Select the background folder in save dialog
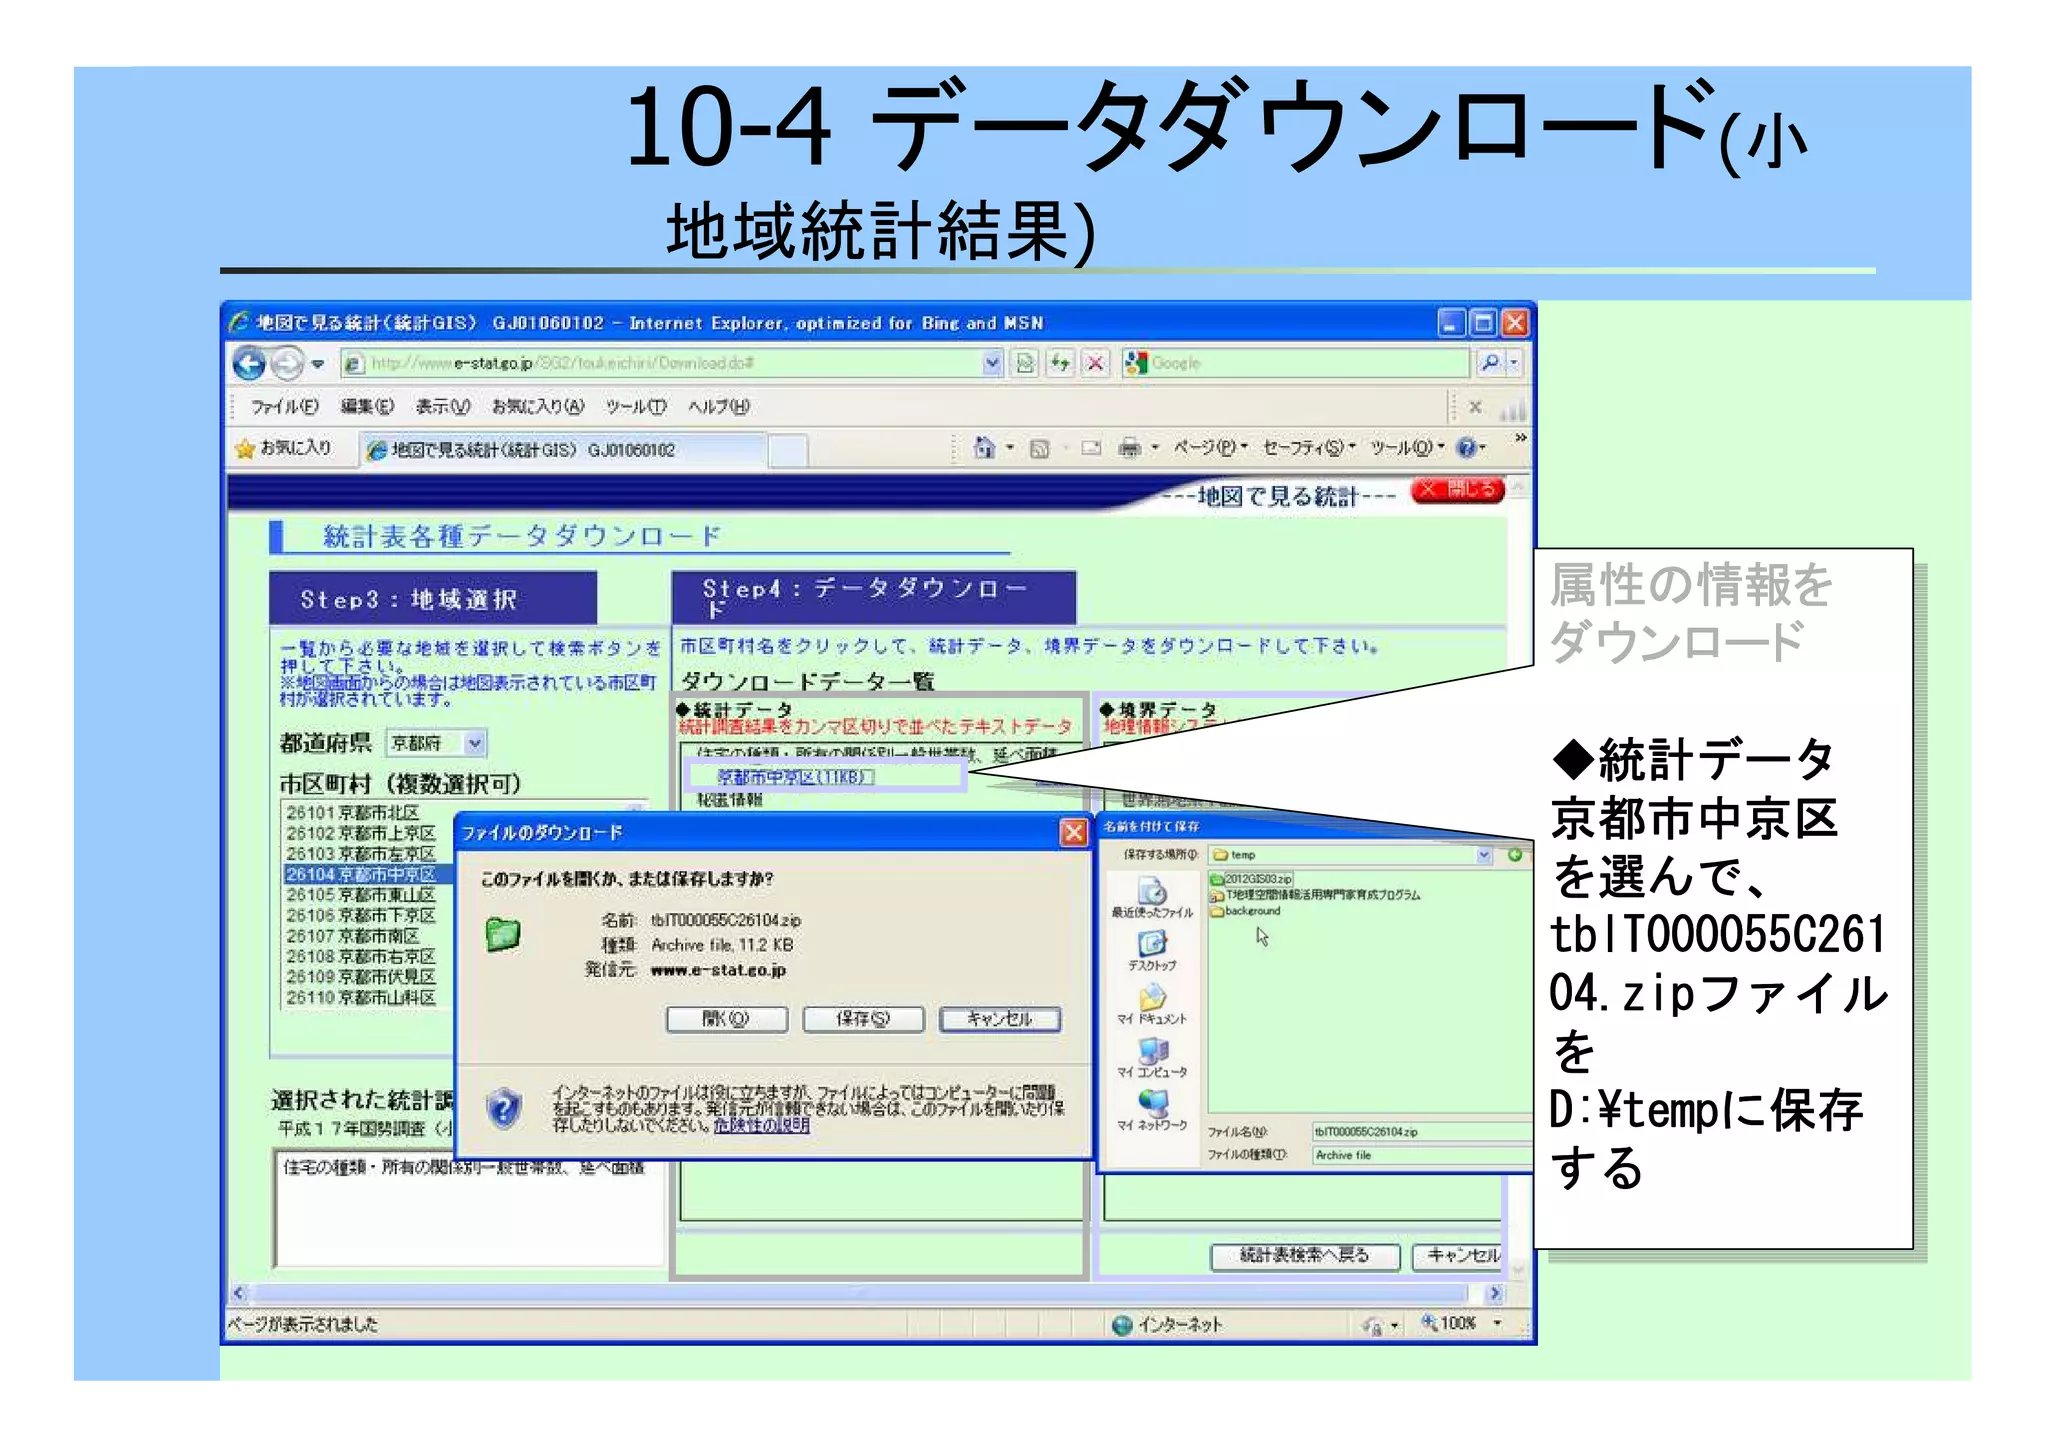Screen dimensions: 2048x1448 (1245, 911)
